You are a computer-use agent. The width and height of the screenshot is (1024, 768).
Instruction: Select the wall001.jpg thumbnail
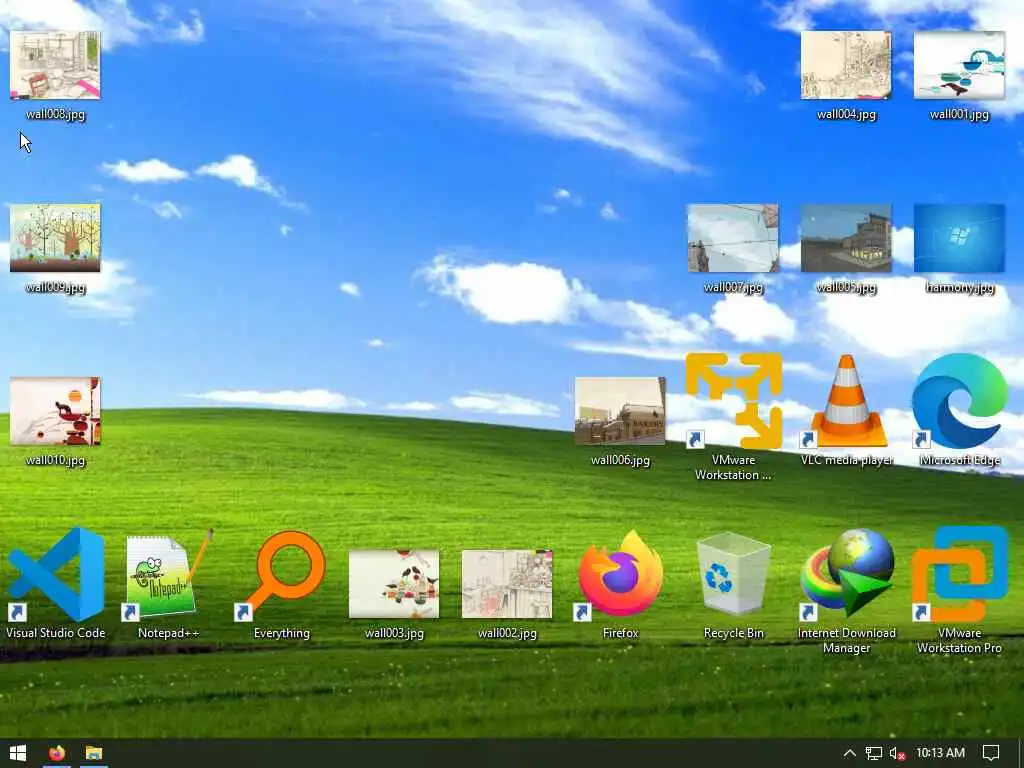(x=959, y=65)
